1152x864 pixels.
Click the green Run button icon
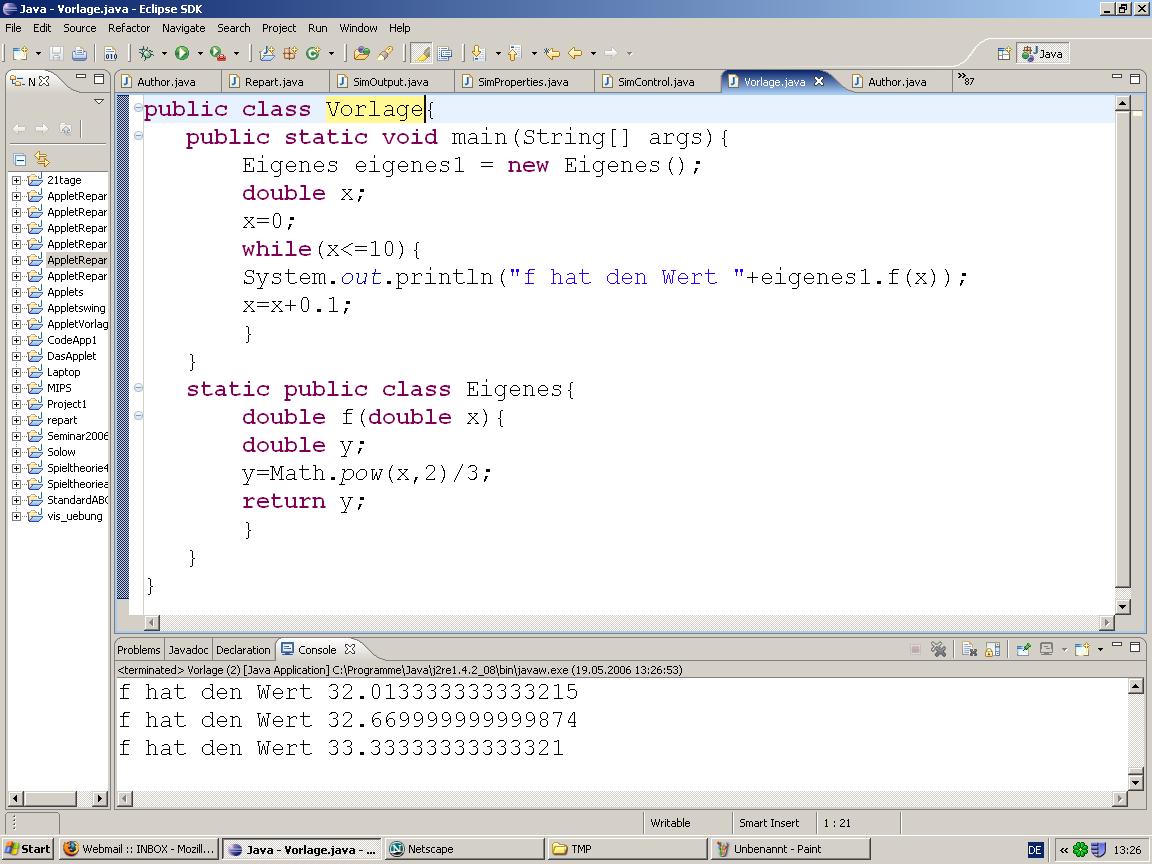click(x=182, y=53)
